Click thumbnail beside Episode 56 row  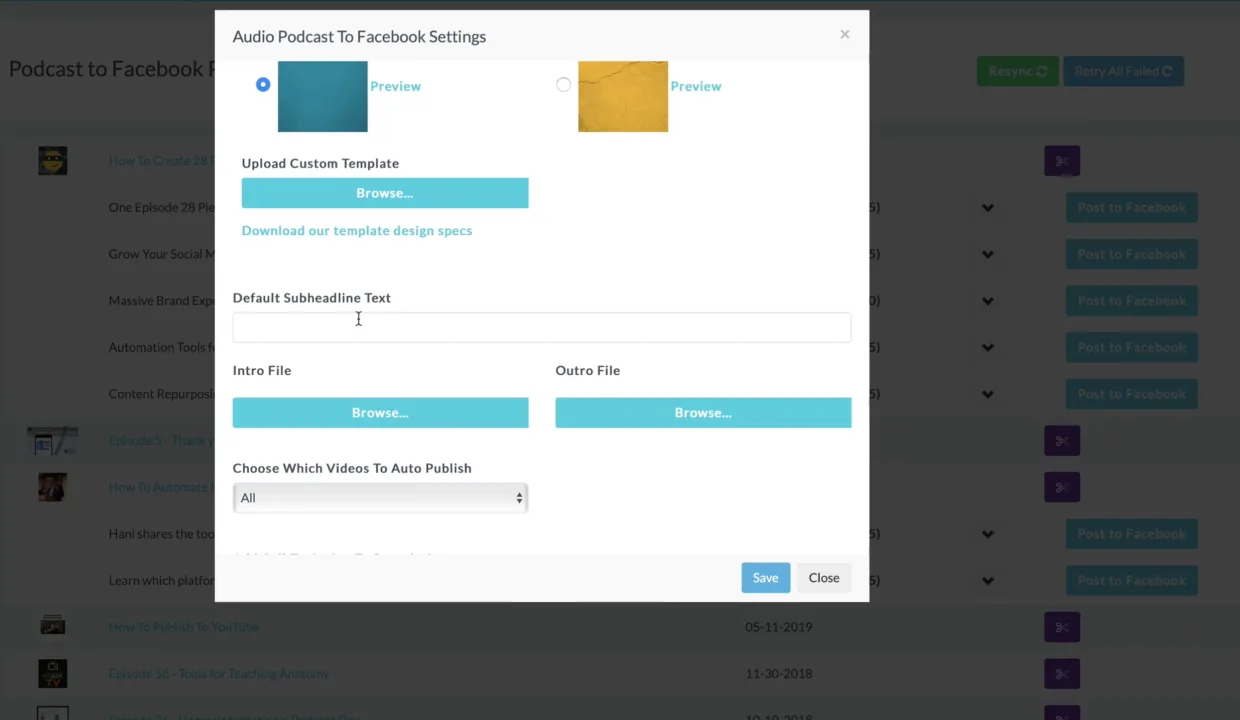pos(53,673)
